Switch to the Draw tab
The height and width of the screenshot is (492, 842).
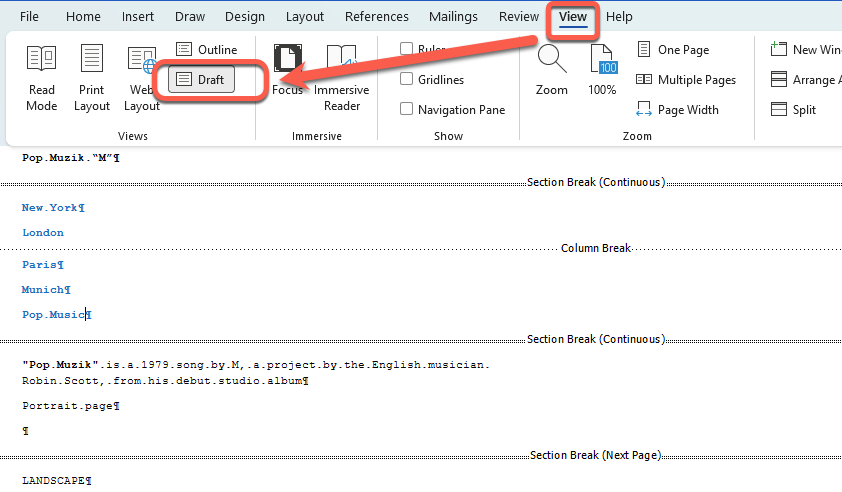pyautogui.click(x=190, y=17)
